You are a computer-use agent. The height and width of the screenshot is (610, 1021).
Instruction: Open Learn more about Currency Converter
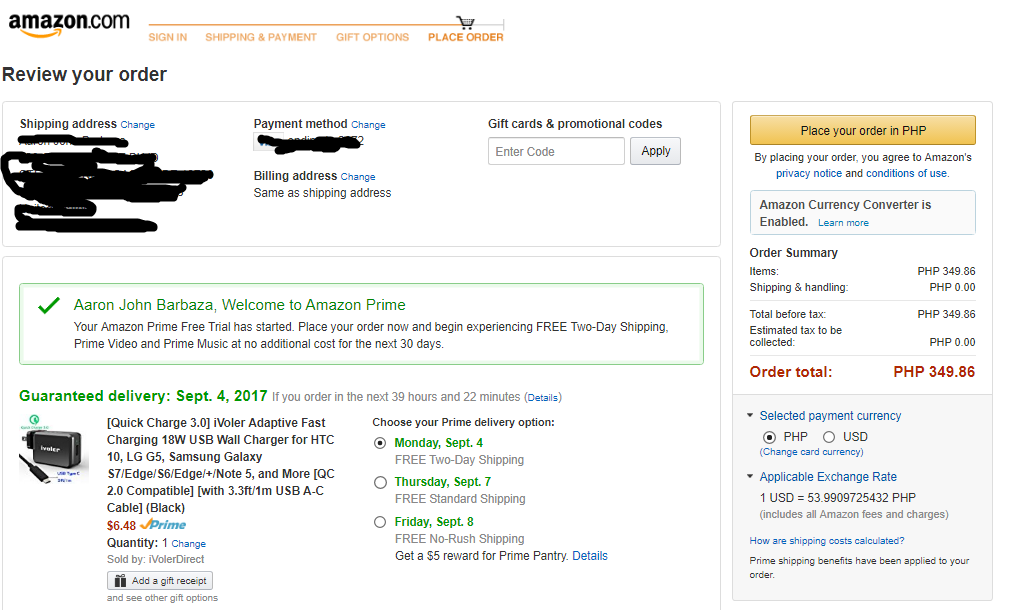843,223
